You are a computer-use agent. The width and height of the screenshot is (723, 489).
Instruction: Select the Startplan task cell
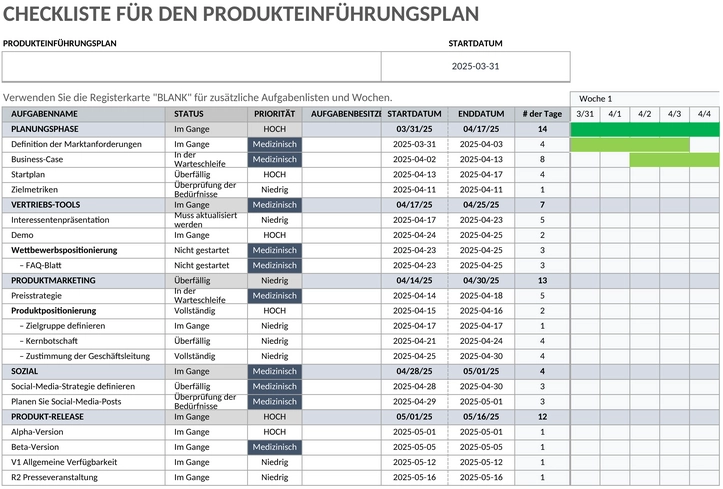click(x=83, y=175)
